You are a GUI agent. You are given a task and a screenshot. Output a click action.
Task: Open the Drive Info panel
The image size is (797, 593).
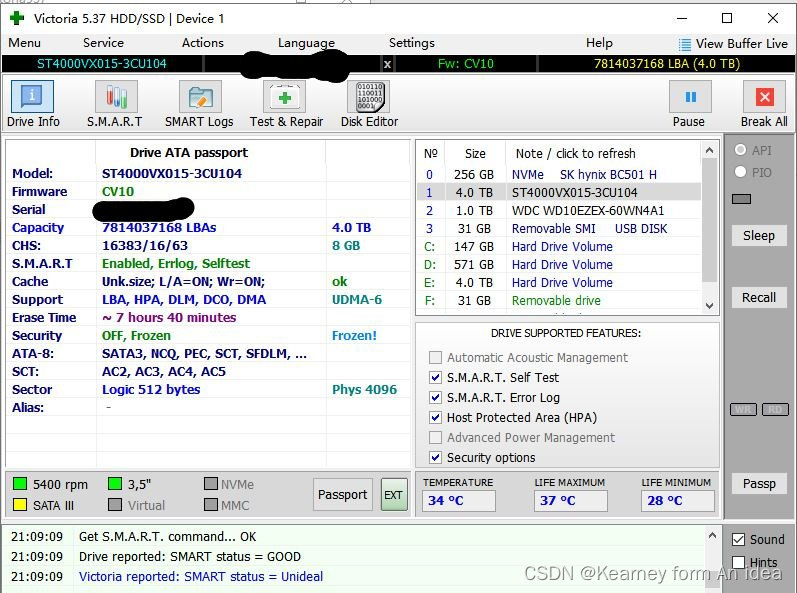33,104
